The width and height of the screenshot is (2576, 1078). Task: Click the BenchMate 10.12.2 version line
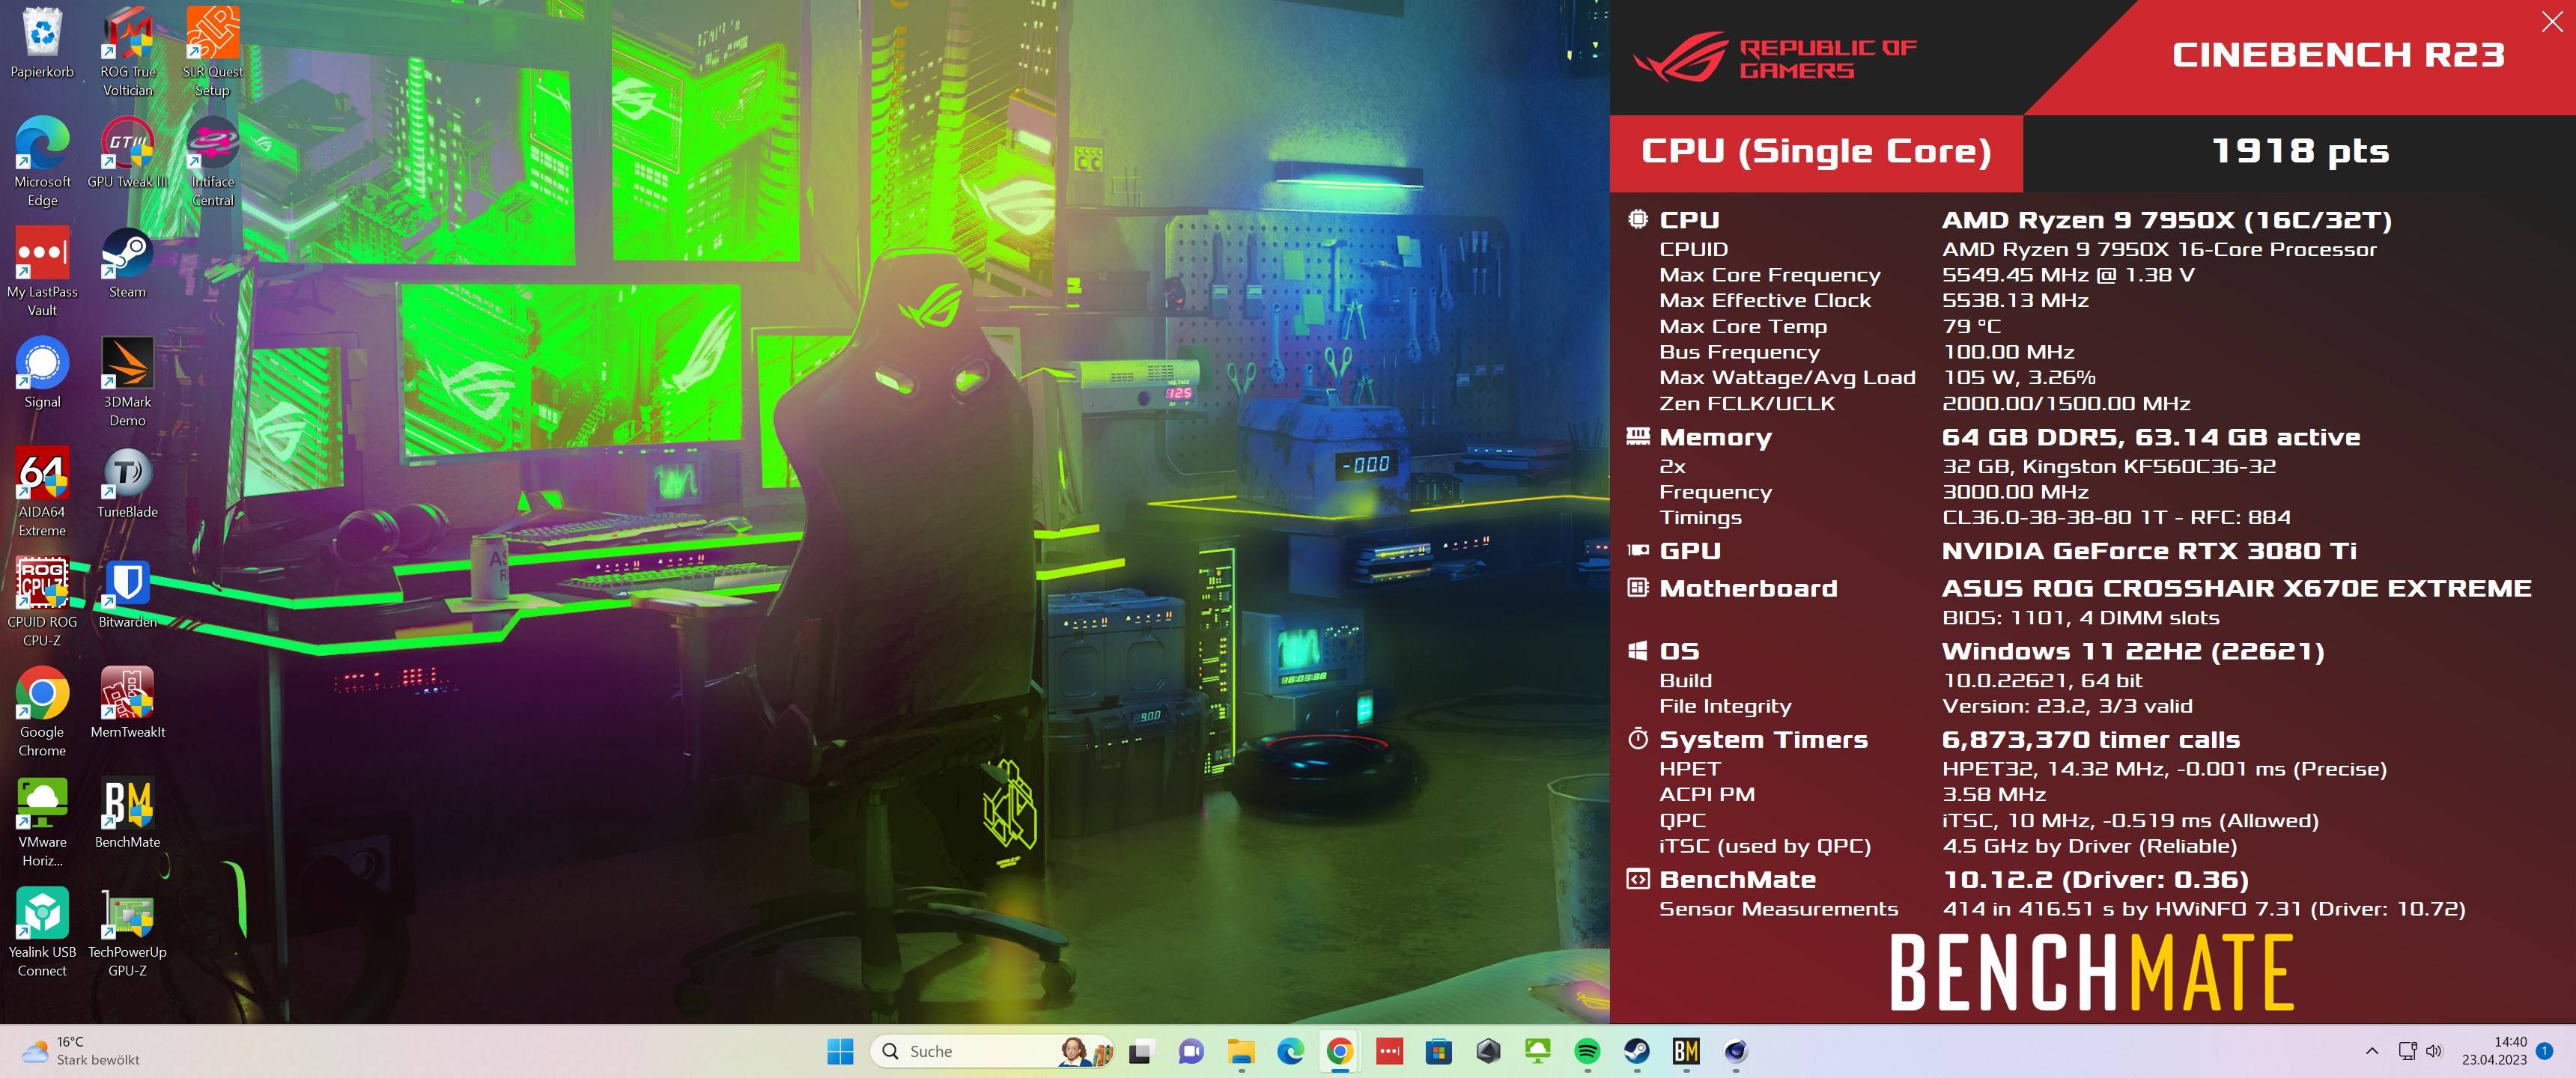[x=2094, y=881]
